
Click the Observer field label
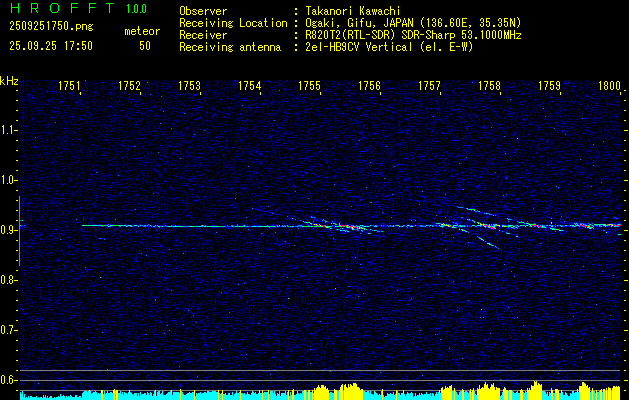pos(203,11)
